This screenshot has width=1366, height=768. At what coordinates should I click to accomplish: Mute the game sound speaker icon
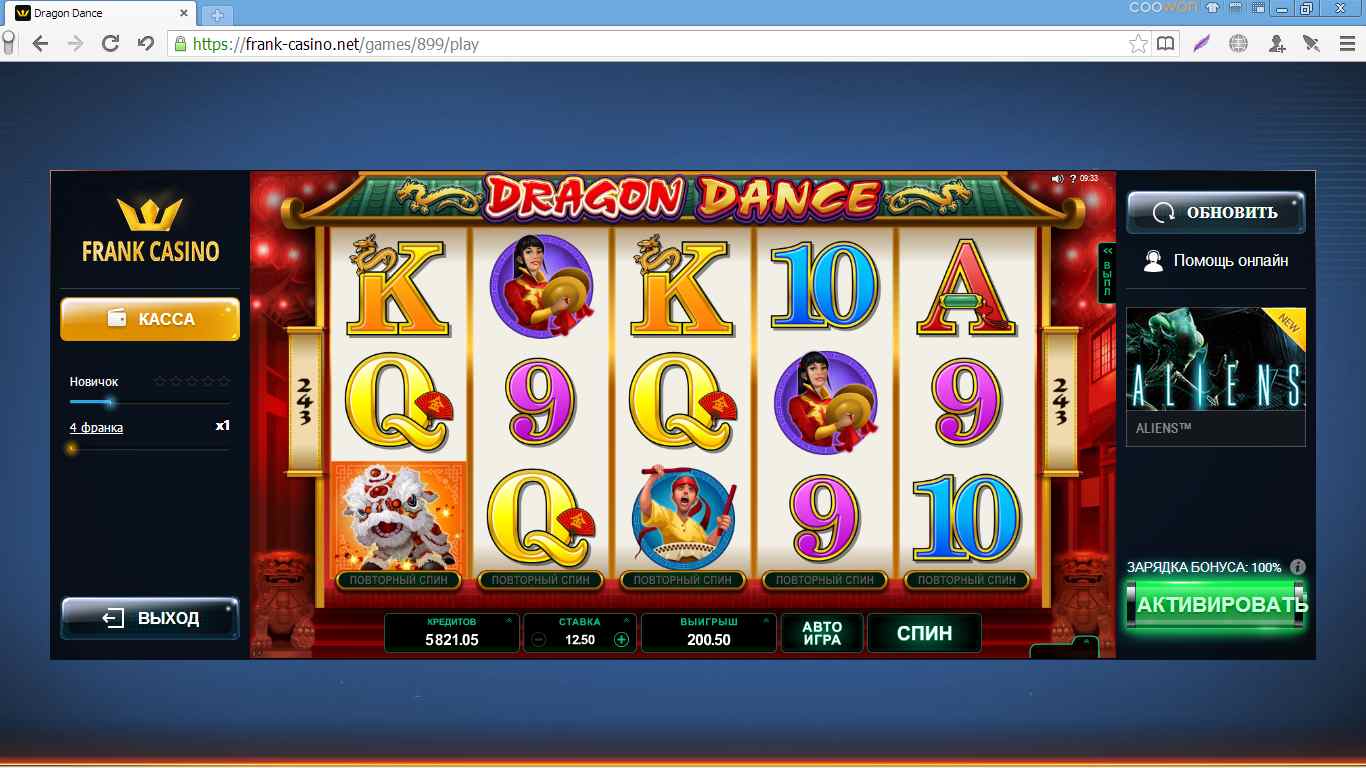(1057, 179)
